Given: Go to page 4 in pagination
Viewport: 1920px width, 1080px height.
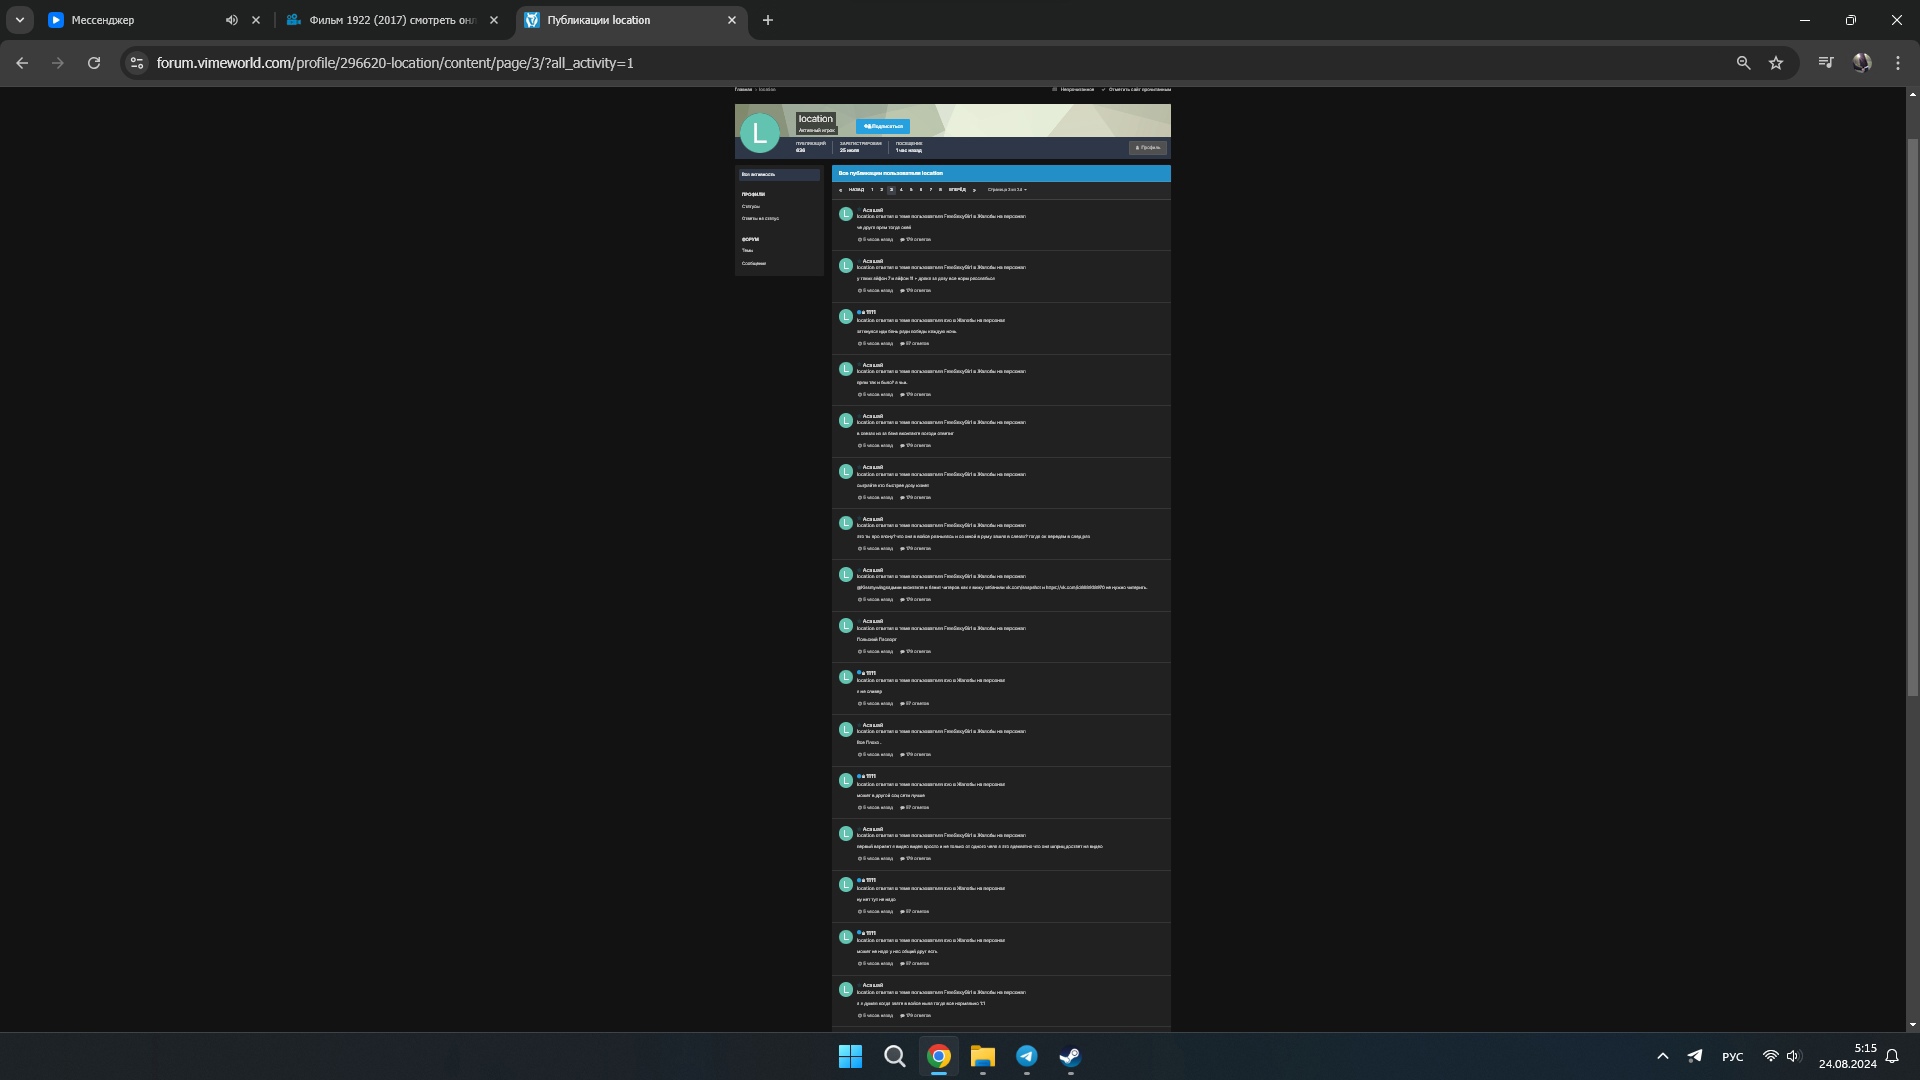Looking at the screenshot, I should (901, 190).
